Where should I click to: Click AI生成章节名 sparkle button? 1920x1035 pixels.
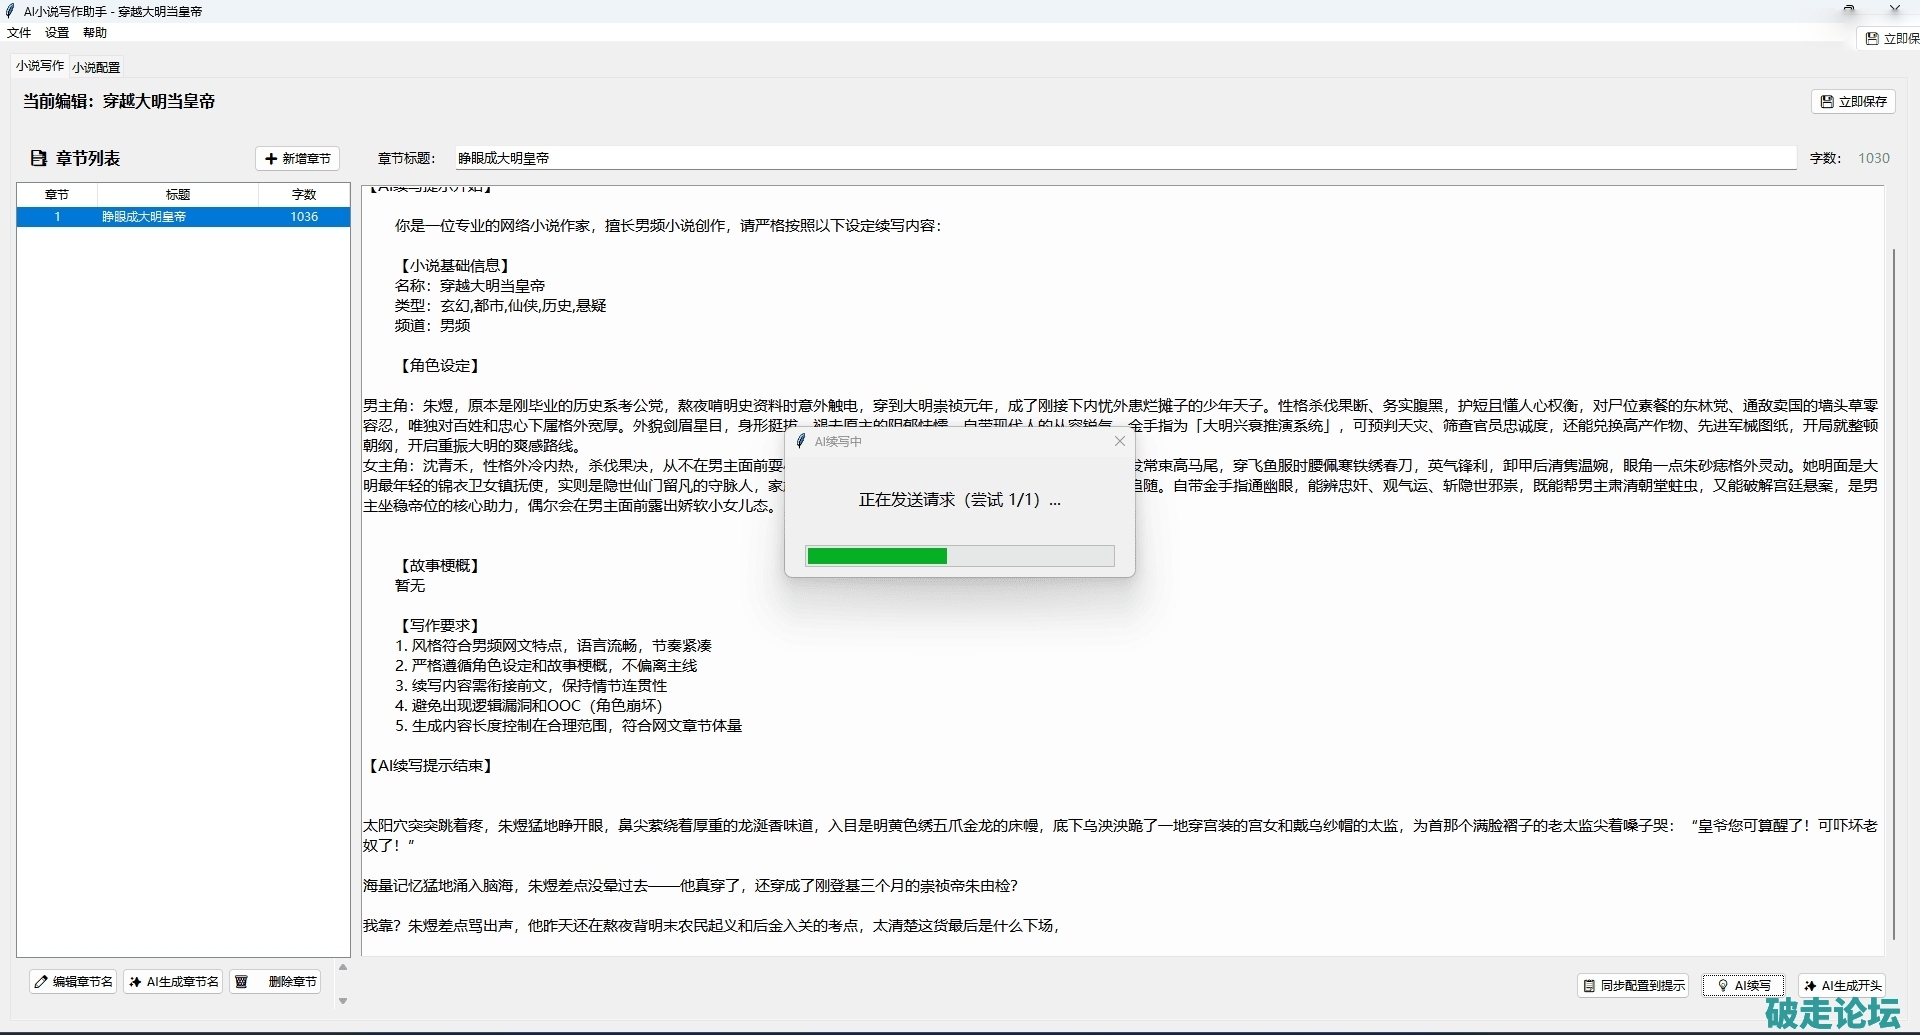pos(174,982)
